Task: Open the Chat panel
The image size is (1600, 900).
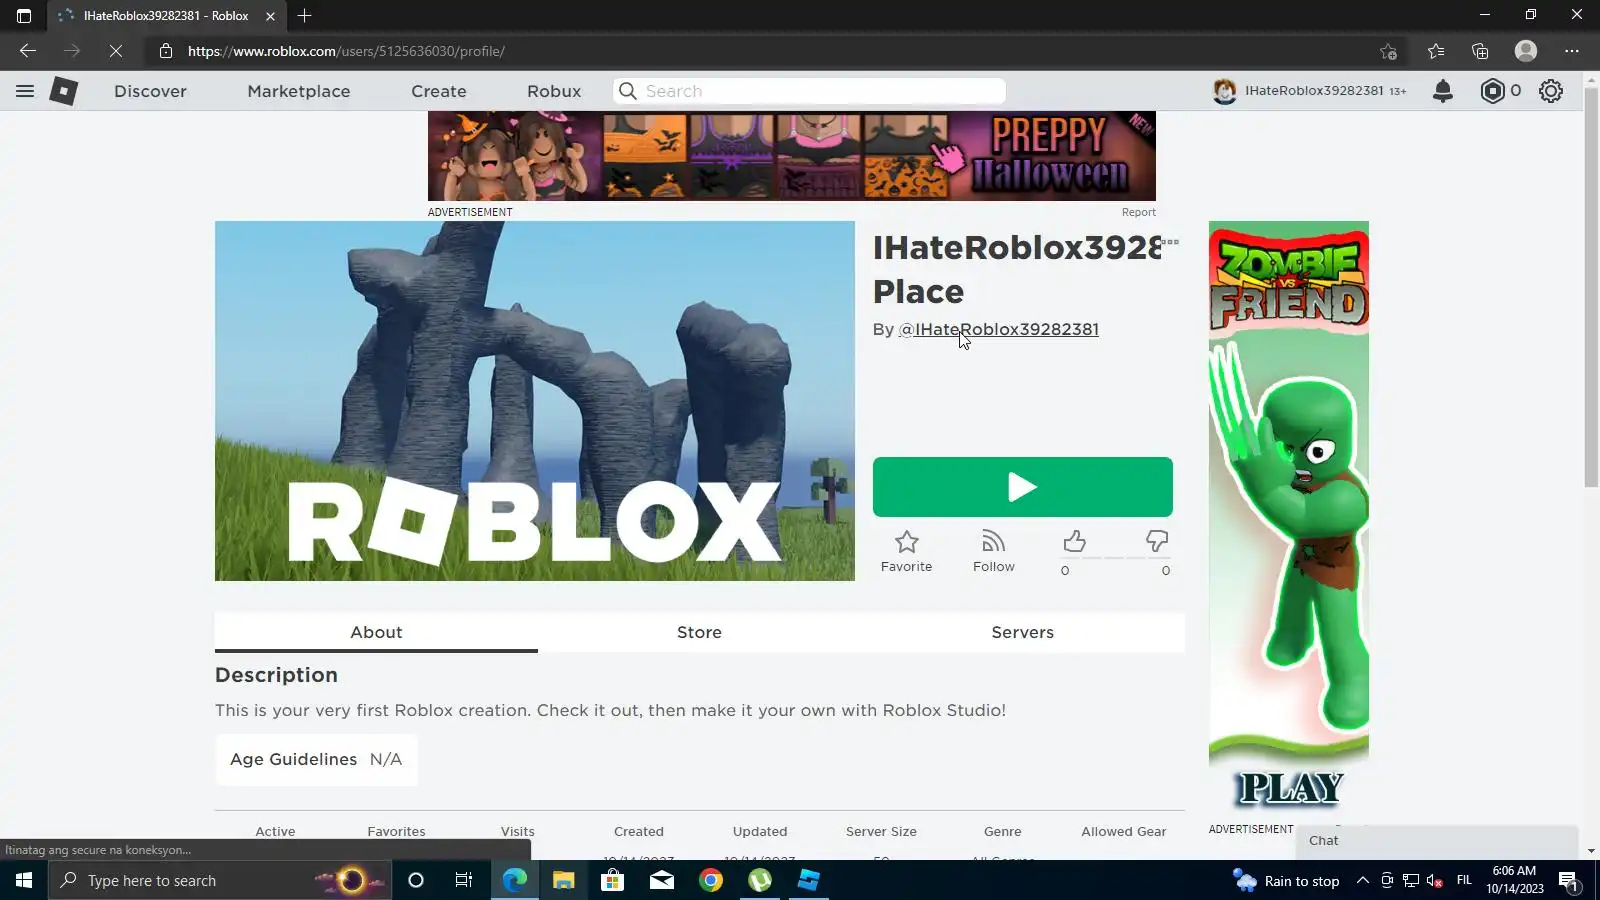Action: pyautogui.click(x=1439, y=841)
